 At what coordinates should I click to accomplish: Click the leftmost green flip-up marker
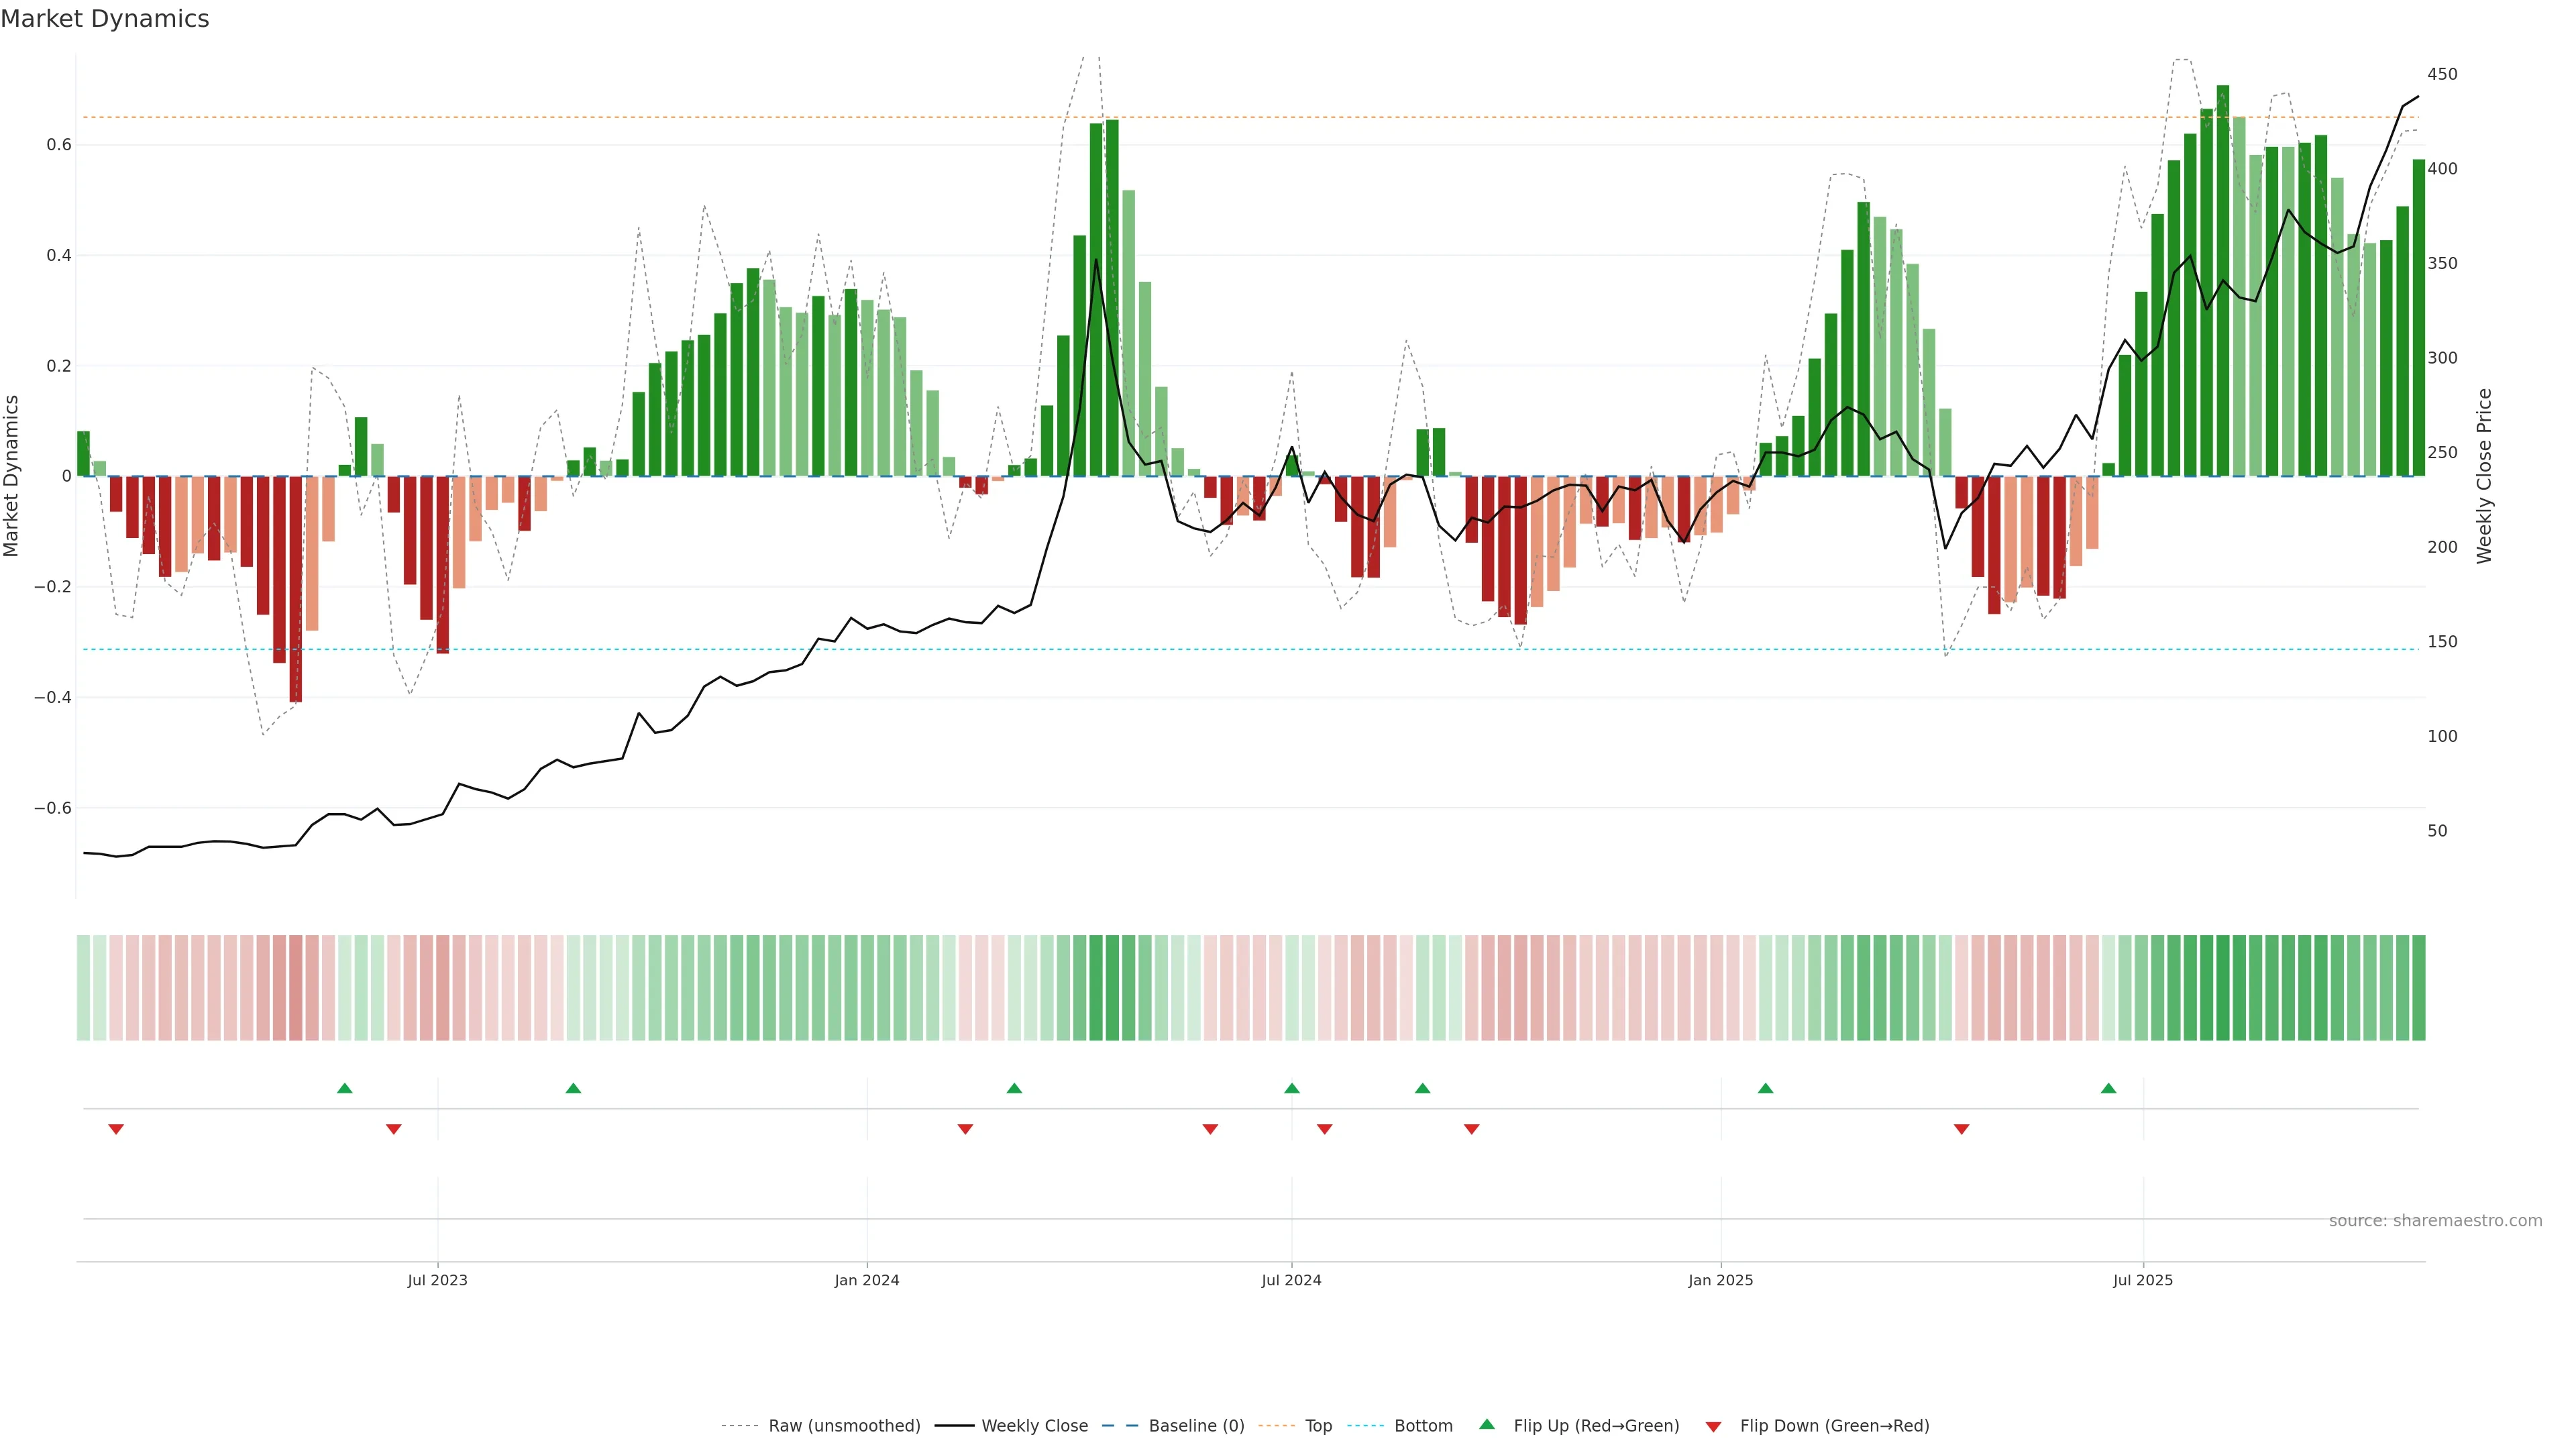point(345,1088)
